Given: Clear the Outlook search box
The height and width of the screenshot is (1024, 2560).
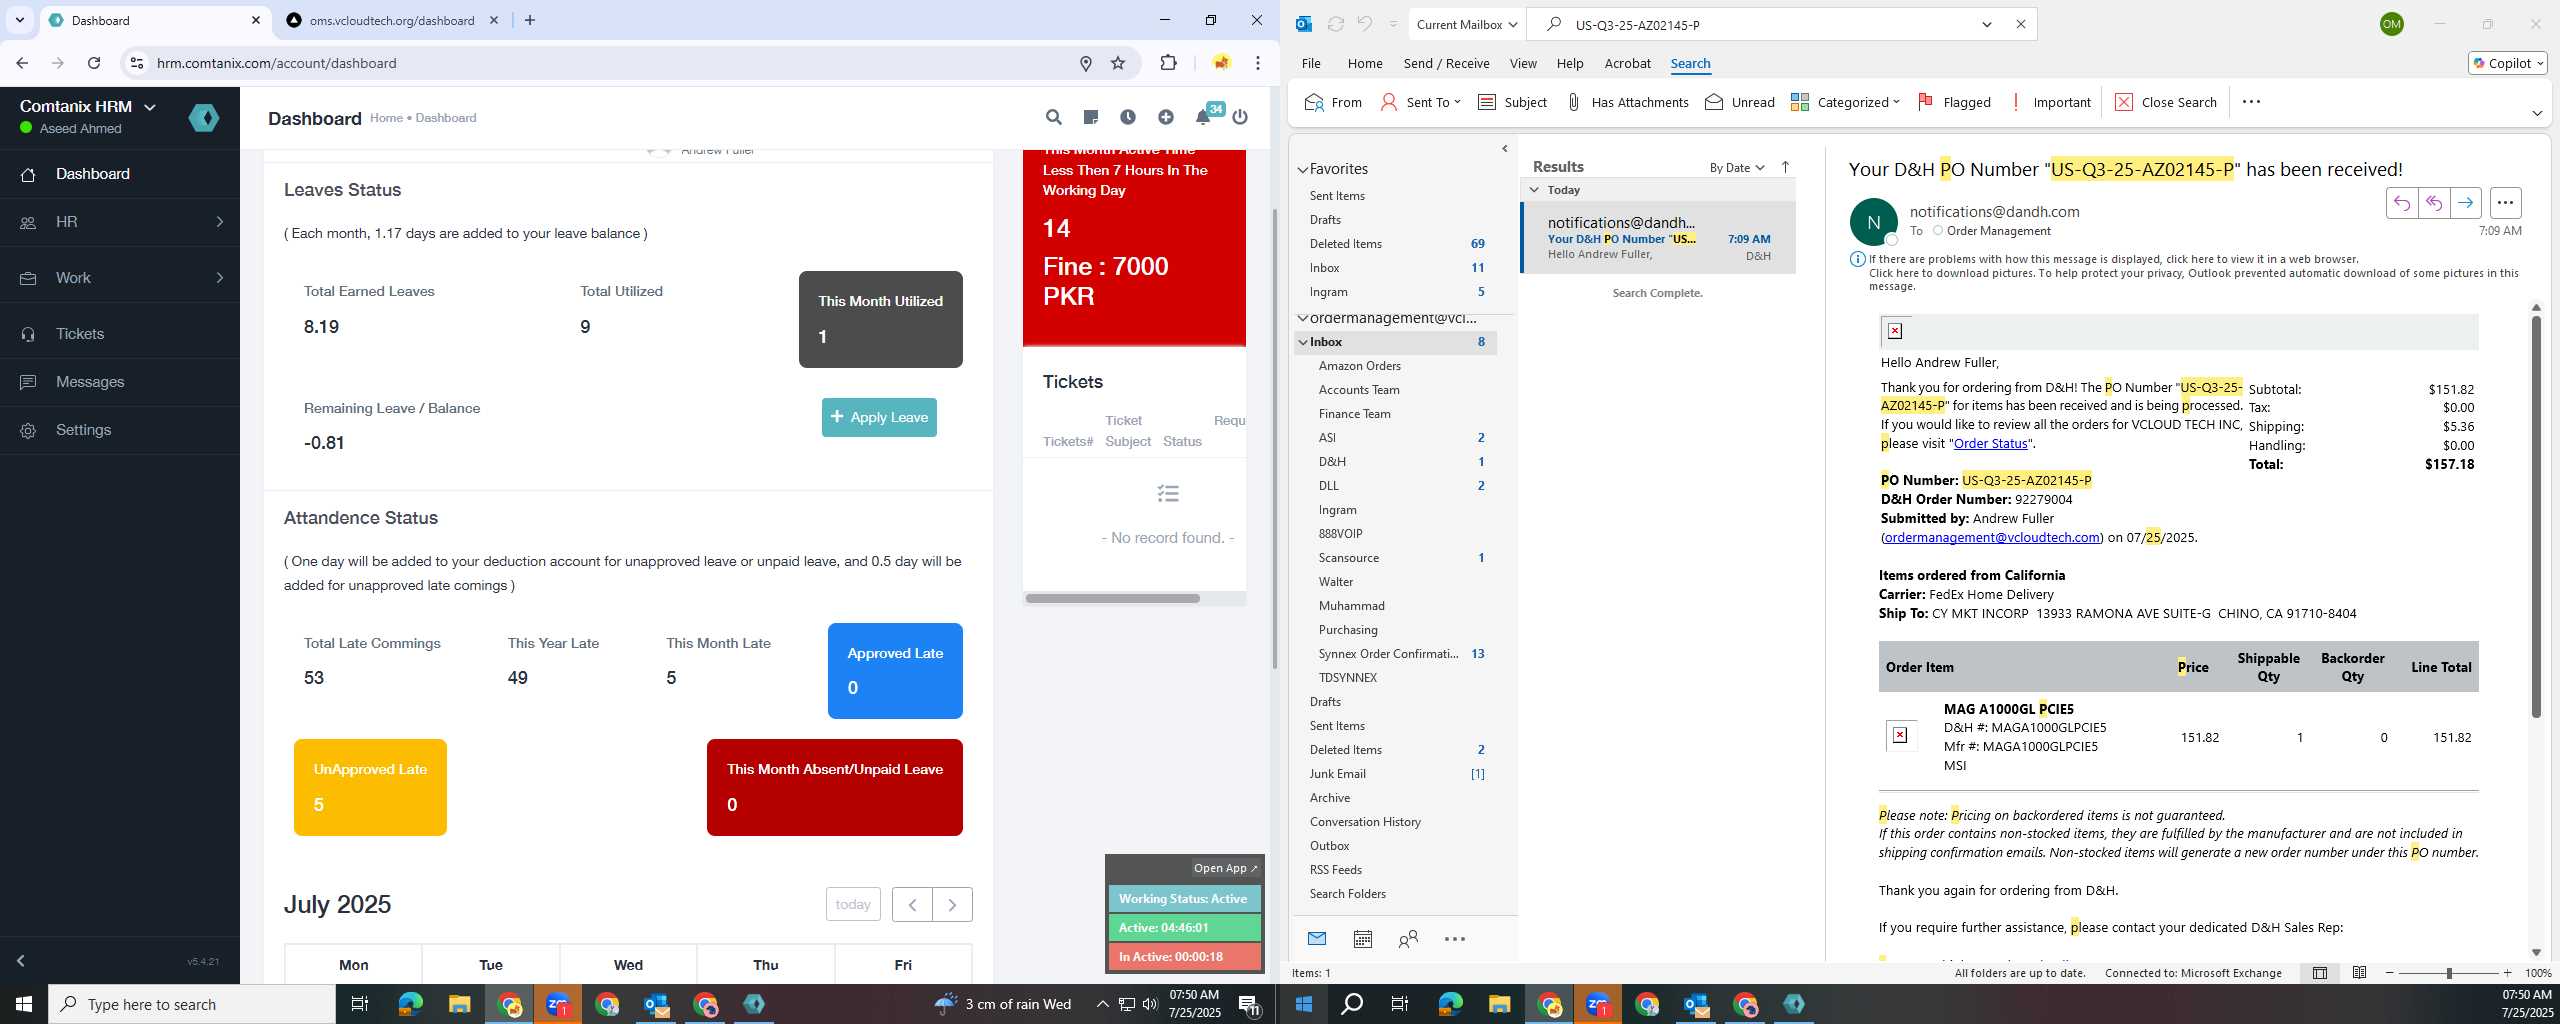Looking at the screenshot, I should tap(2020, 24).
